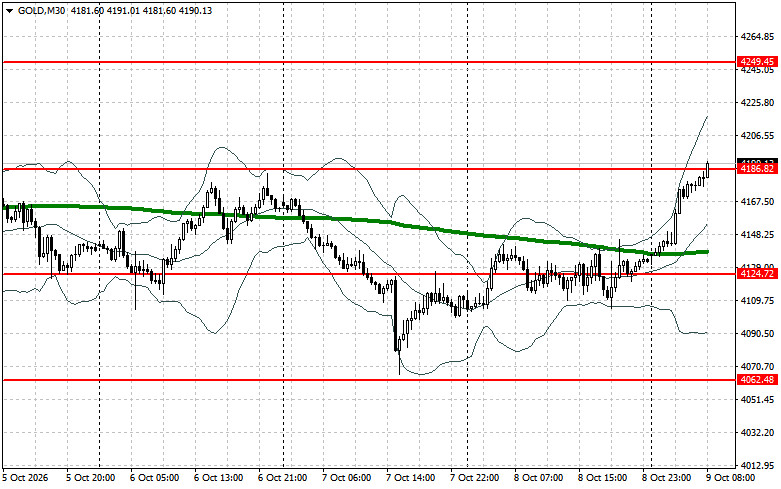The width and height of the screenshot is (781, 489).
Task: Click the 4070.70 price axis value
Action: [x=758, y=367]
